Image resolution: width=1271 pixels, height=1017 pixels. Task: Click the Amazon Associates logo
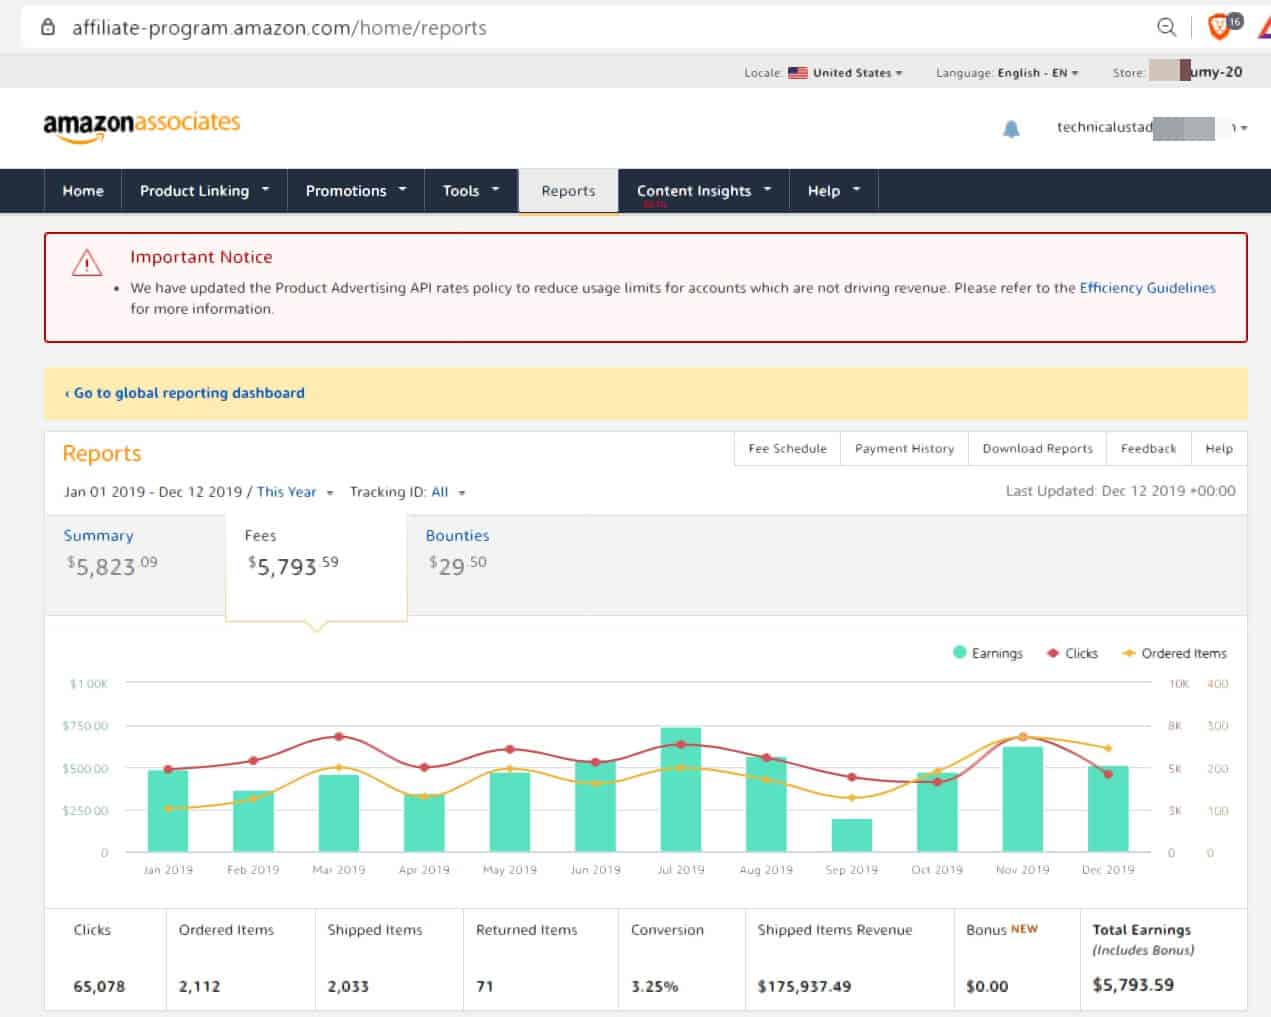[x=141, y=126]
